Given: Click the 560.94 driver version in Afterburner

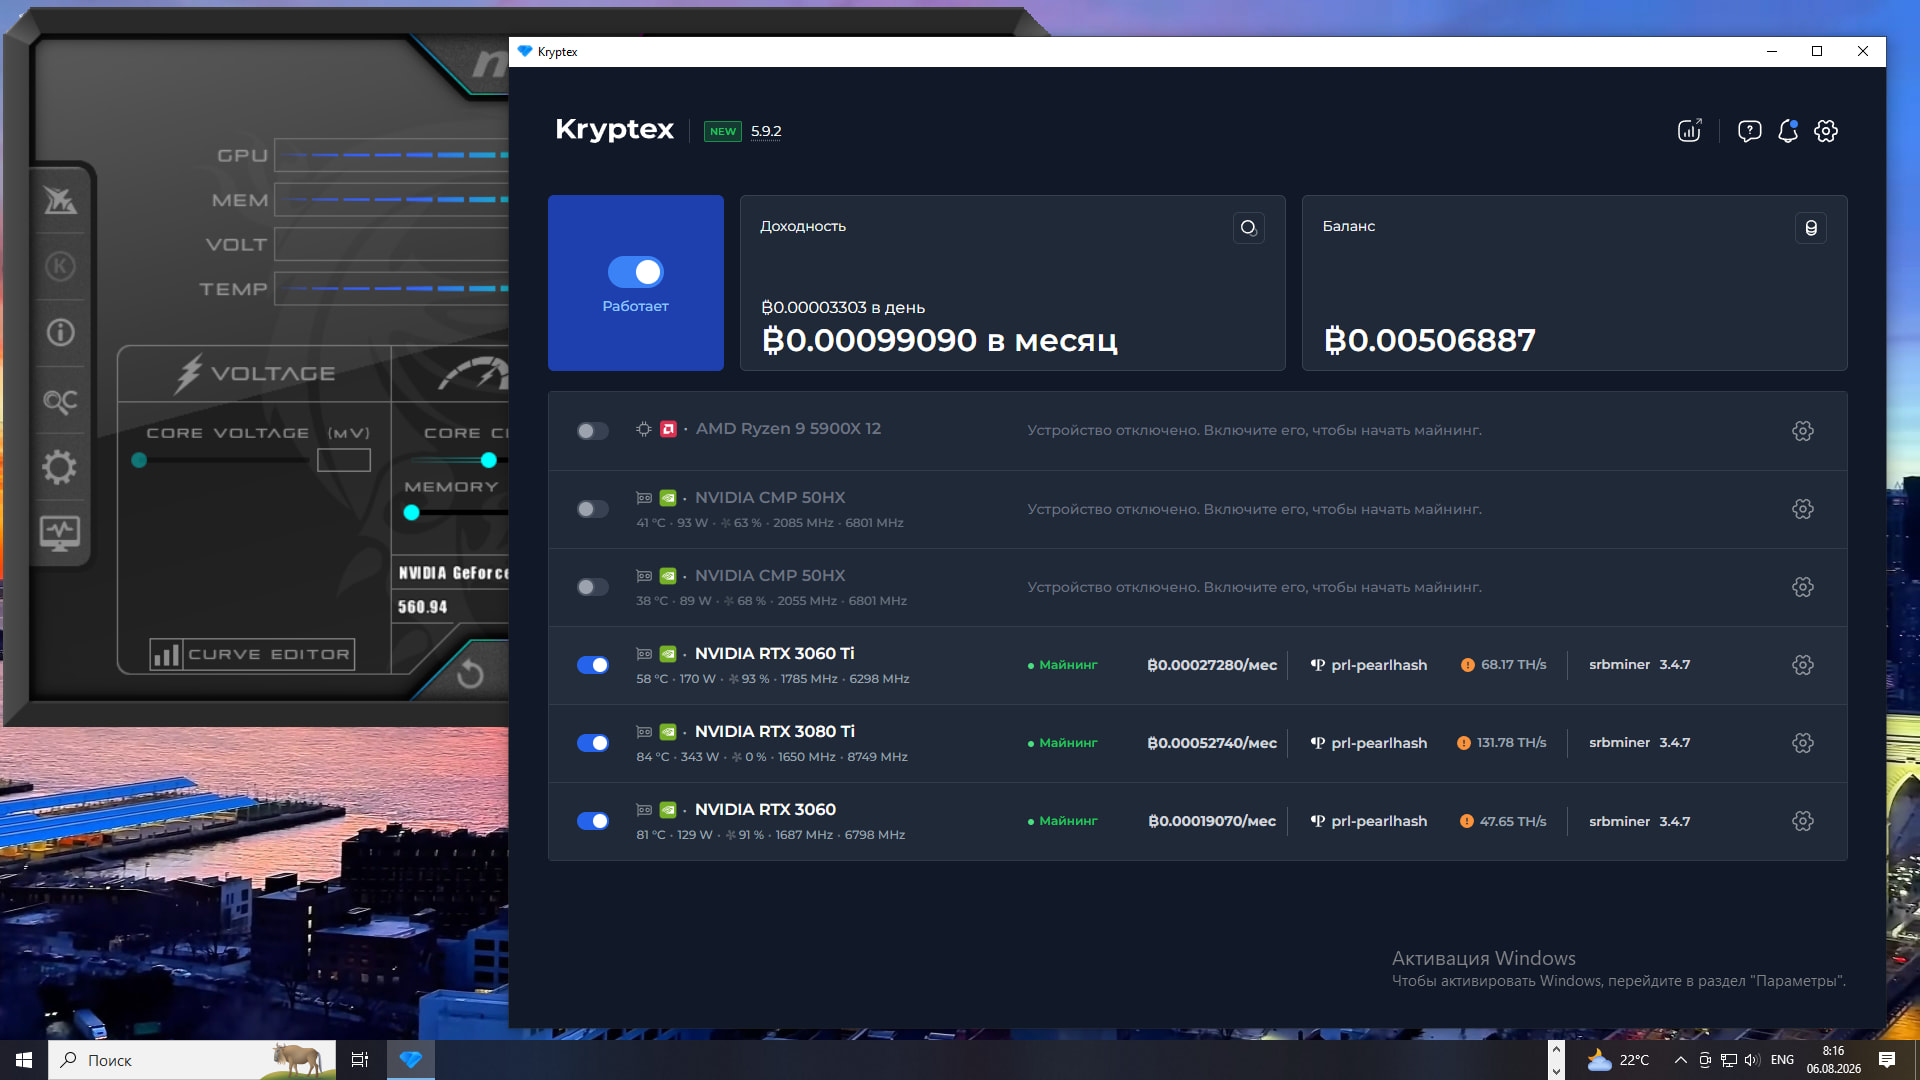Looking at the screenshot, I should [x=423, y=607].
